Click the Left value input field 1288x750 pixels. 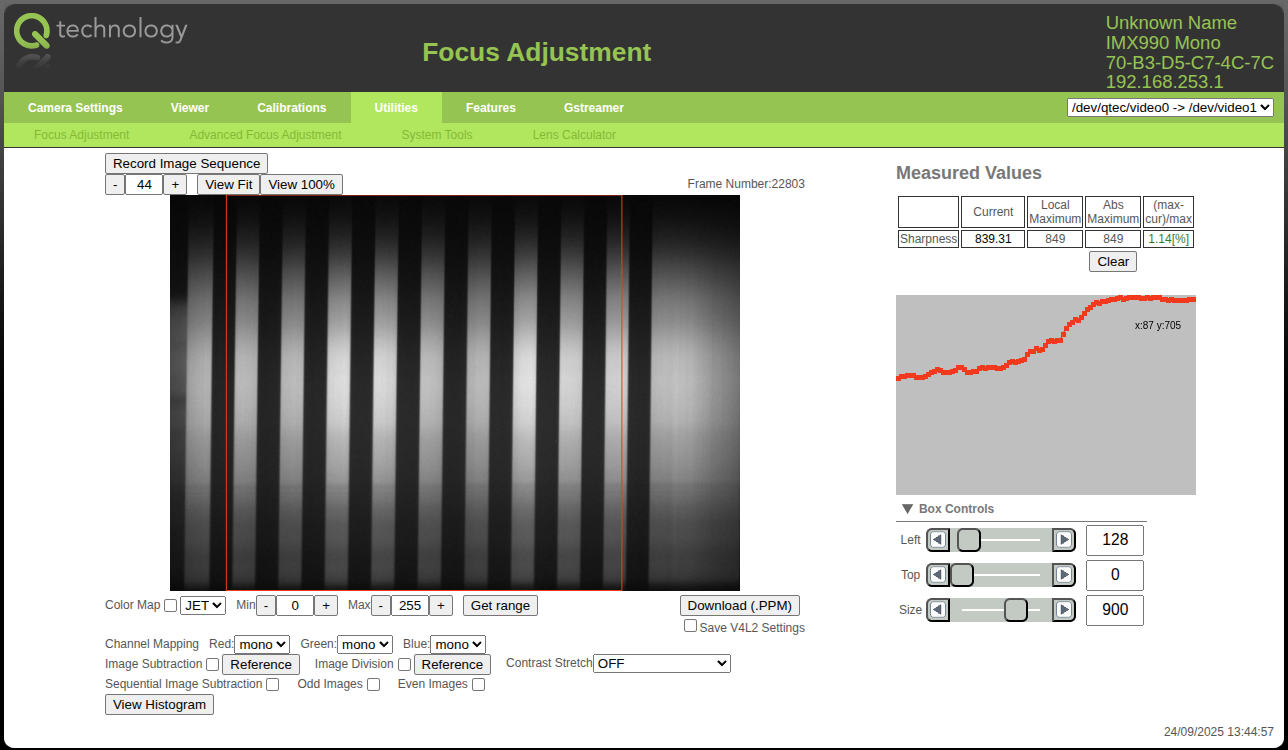tap(1114, 540)
